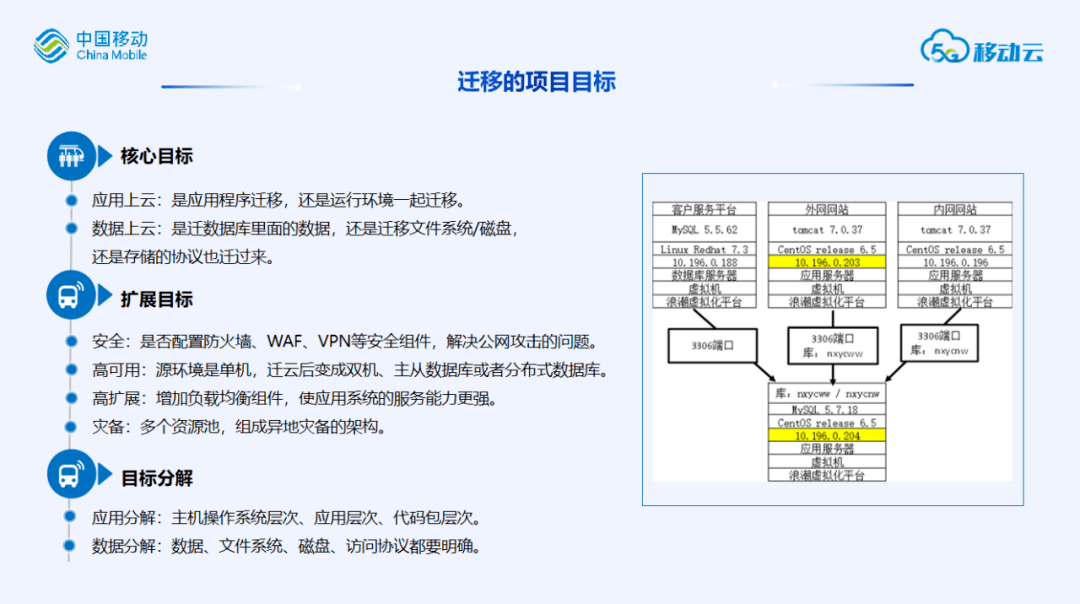This screenshot has height=604, width=1080.
Task: Click the blue arrow beside 扩展目标
Action: pos(104,295)
